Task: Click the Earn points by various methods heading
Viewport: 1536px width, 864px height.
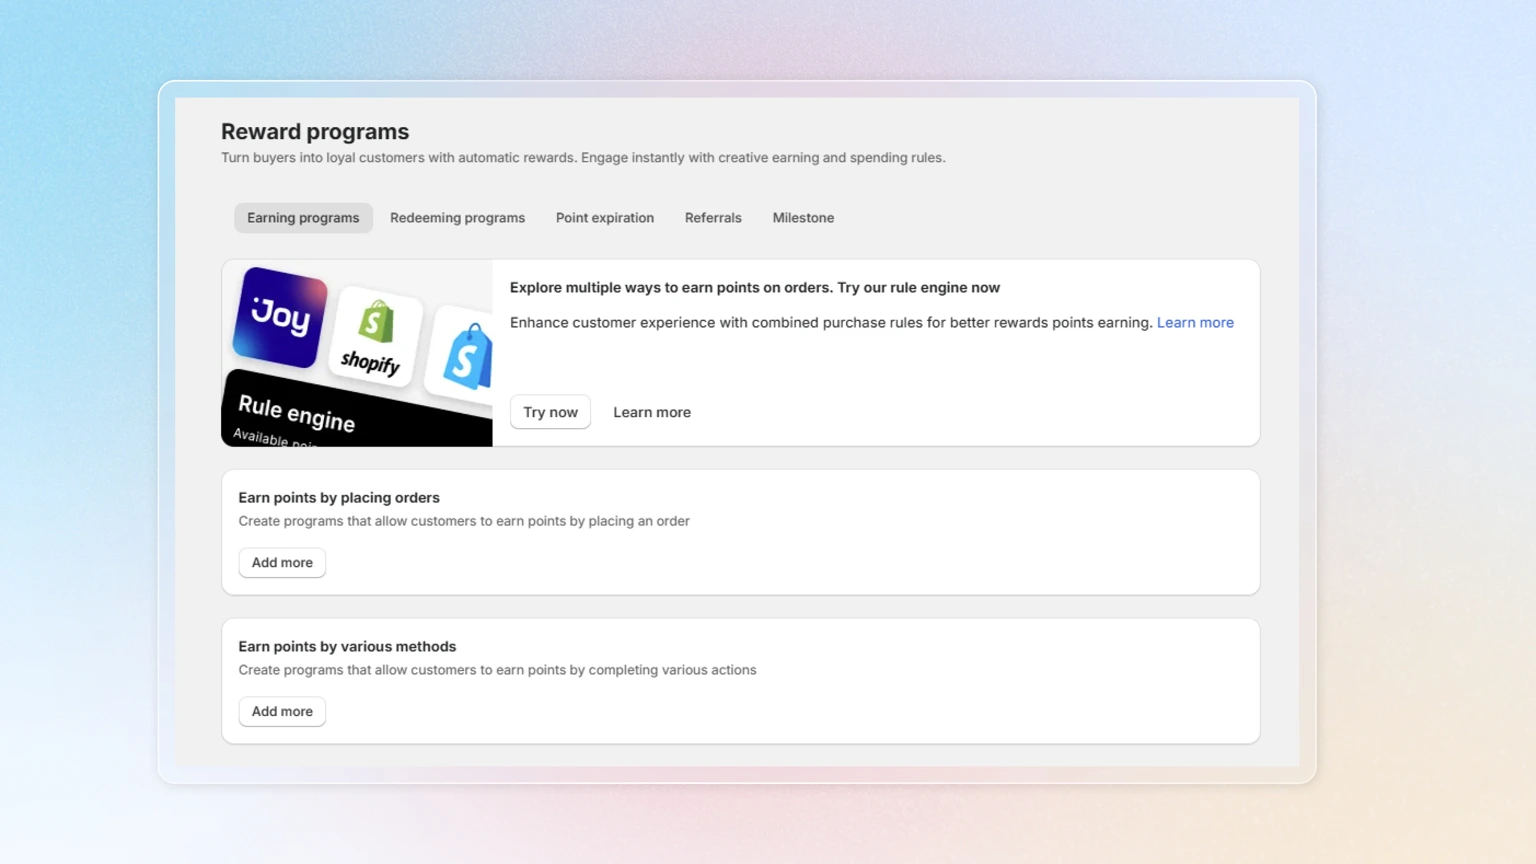Action: [x=347, y=647]
